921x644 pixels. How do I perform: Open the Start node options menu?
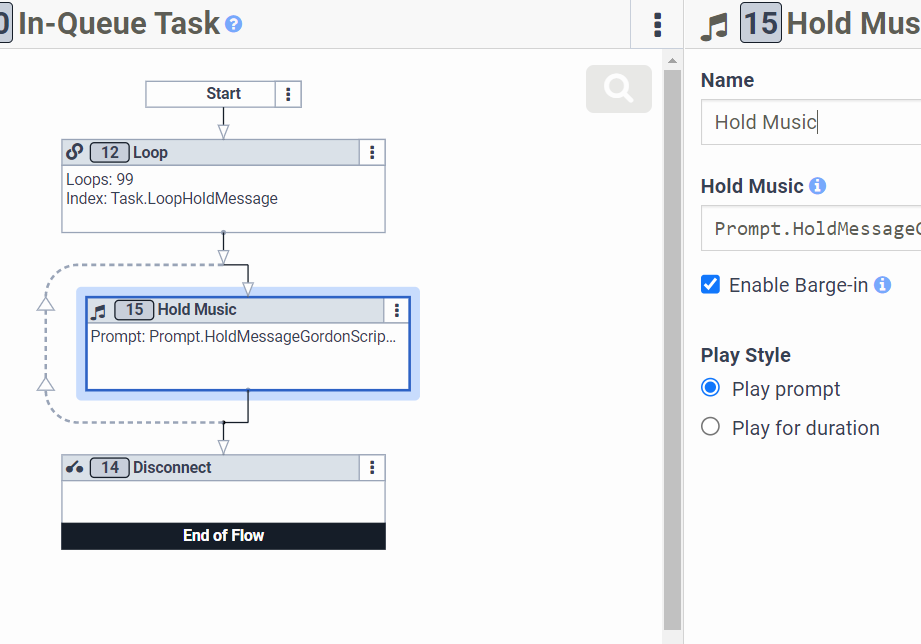[x=288, y=94]
